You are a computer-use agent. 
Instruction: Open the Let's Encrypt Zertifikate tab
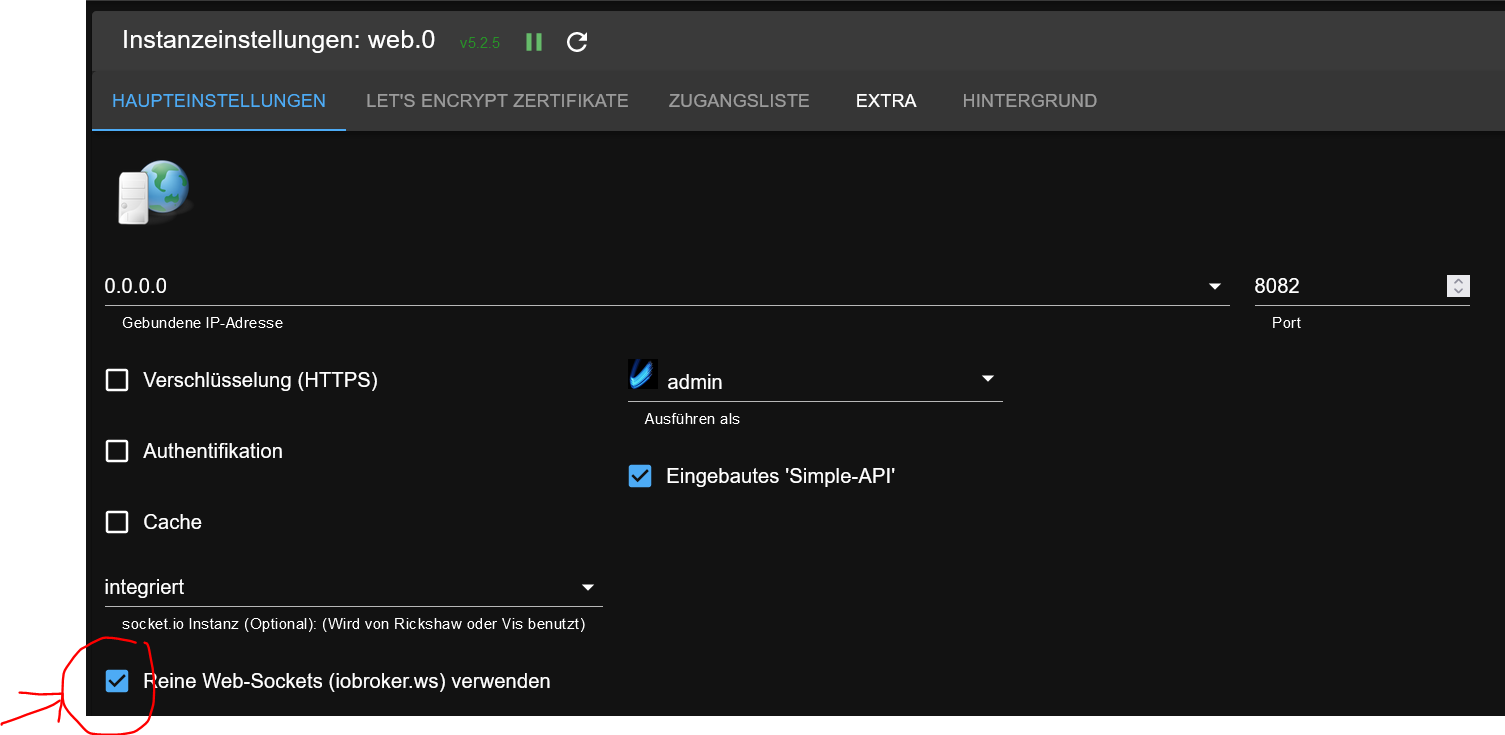(x=497, y=100)
